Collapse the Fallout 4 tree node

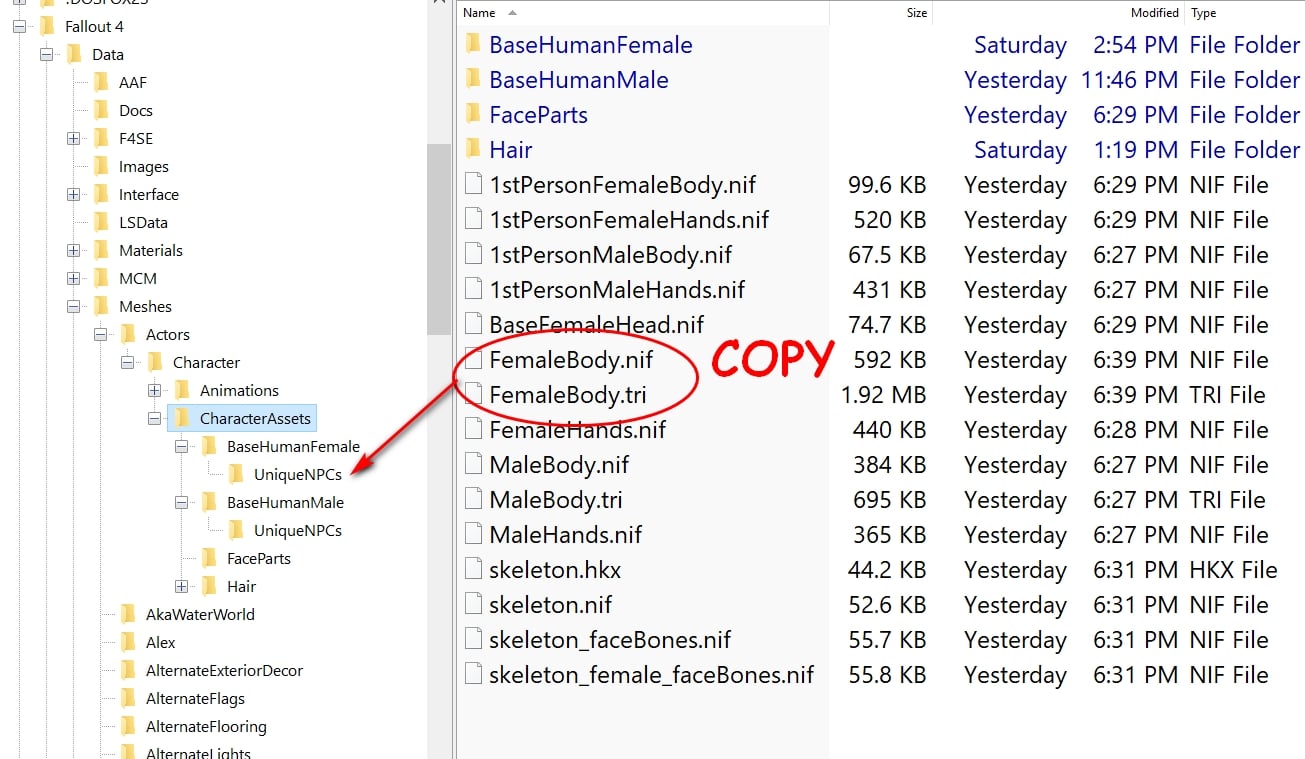point(17,26)
